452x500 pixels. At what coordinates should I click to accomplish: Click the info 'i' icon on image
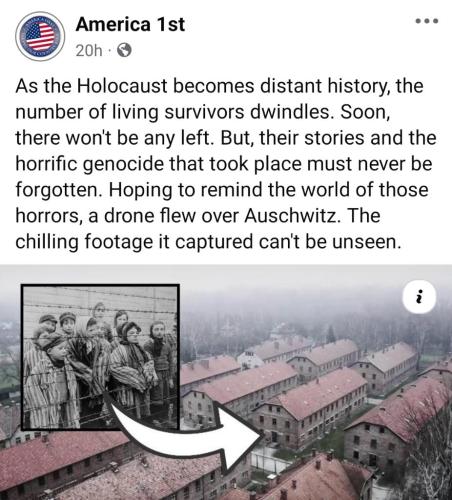[x=419, y=297]
